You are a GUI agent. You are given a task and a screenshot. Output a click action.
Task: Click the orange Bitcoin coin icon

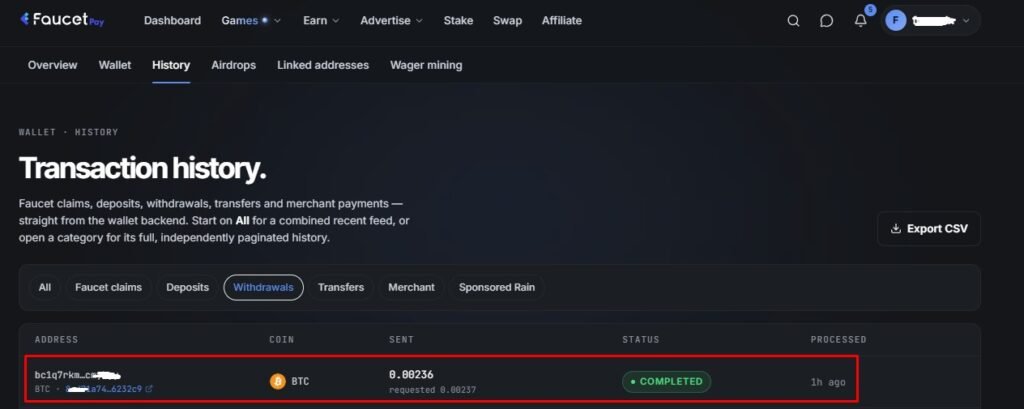coord(278,381)
